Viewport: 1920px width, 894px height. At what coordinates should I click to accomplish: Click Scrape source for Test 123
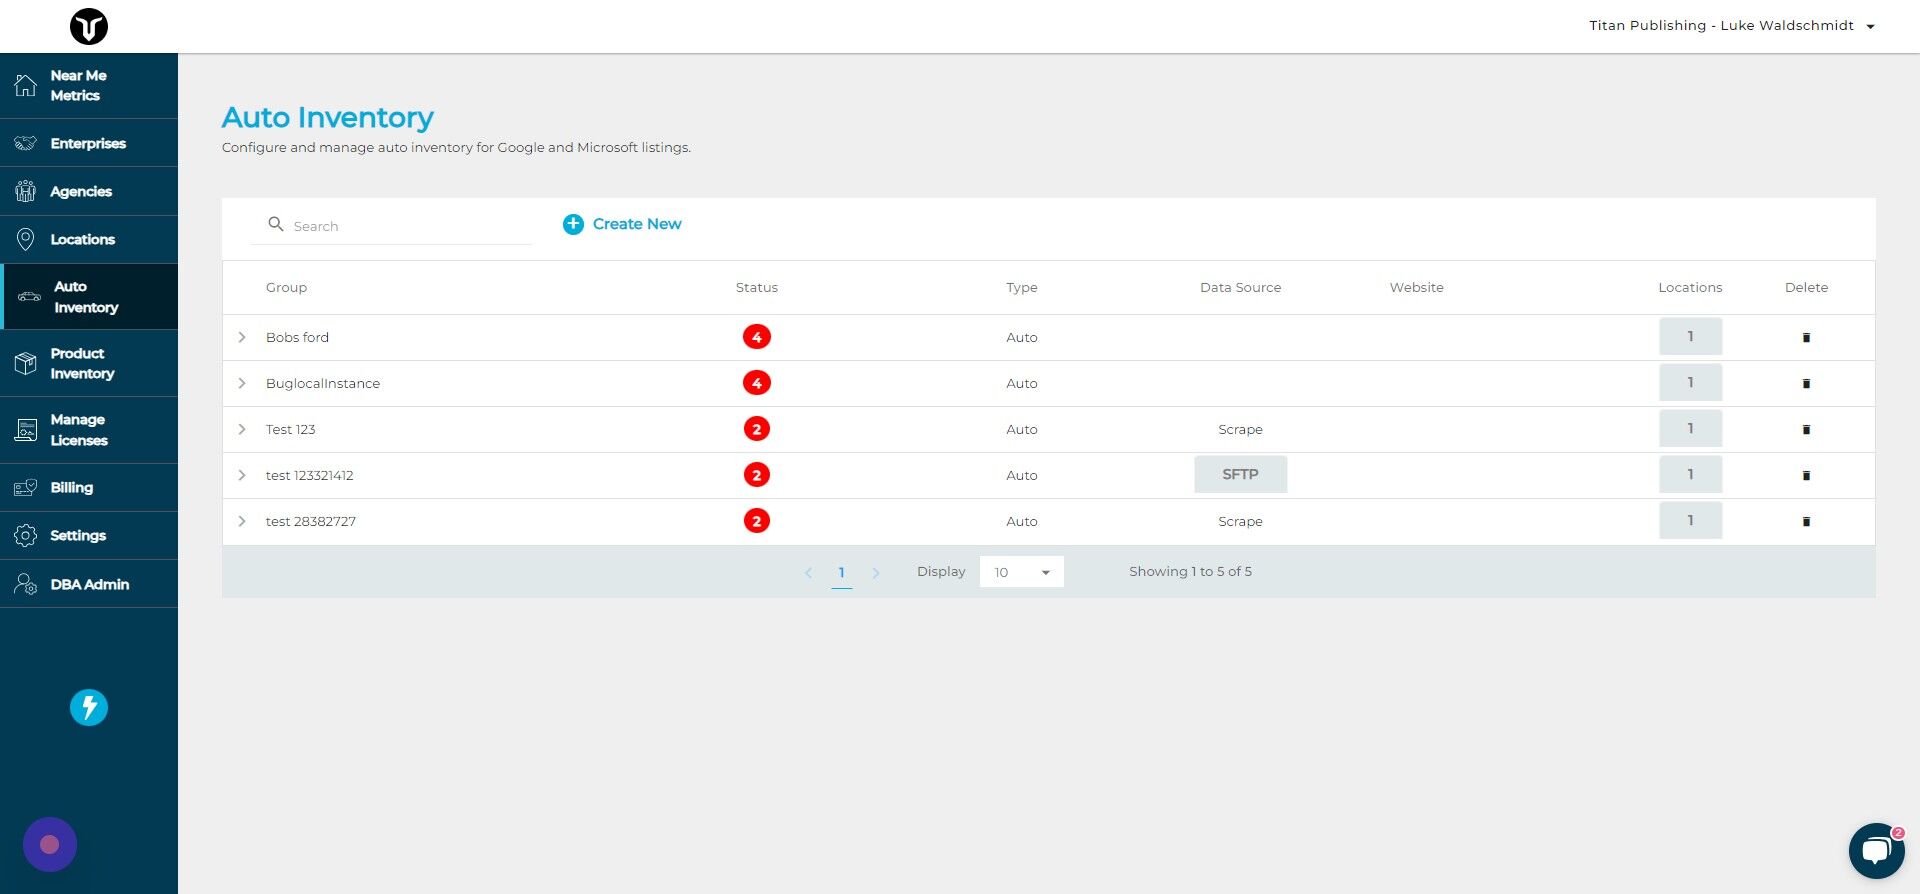(1240, 429)
